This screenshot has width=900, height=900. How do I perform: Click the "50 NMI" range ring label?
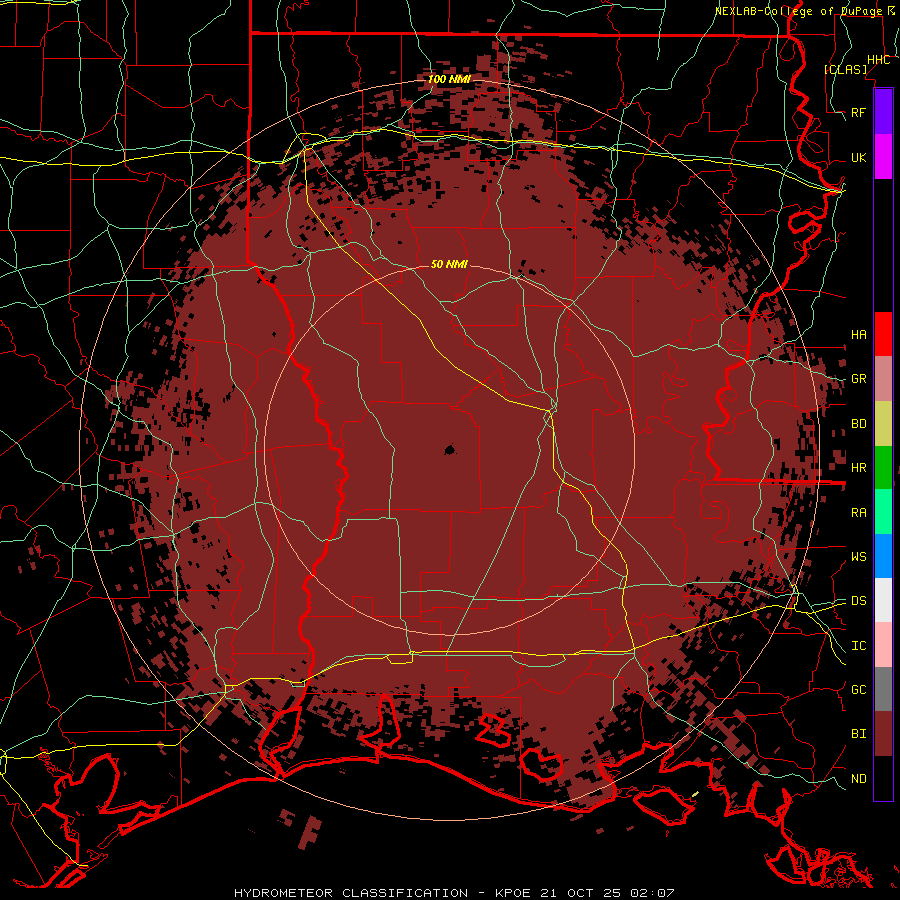(x=449, y=264)
